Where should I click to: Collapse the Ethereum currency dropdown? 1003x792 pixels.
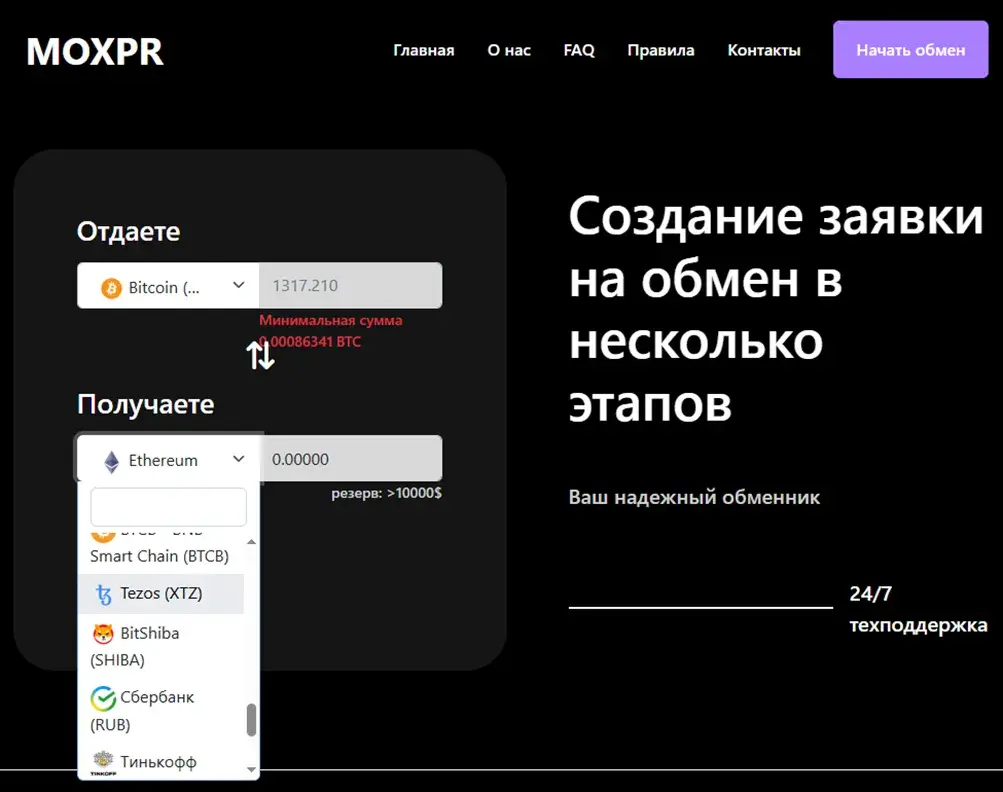point(168,458)
